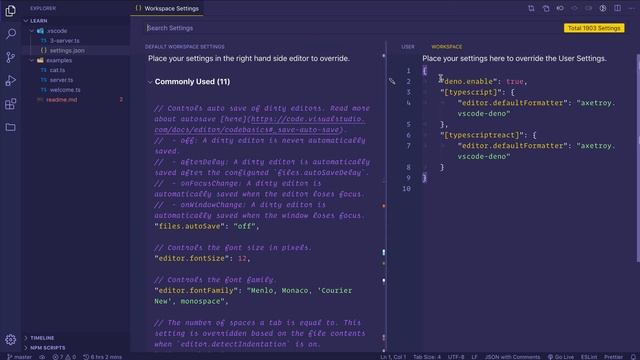Click the Ln 1, Col 1 cursor position
Viewport: 640px width, 360px height.
[x=393, y=357]
